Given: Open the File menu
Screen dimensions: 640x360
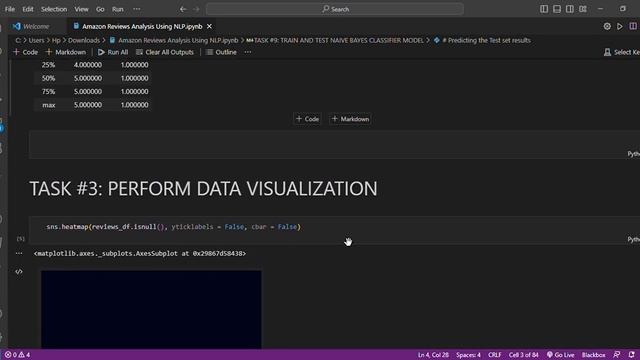Looking at the screenshot, I should pyautogui.click(x=10, y=9).
